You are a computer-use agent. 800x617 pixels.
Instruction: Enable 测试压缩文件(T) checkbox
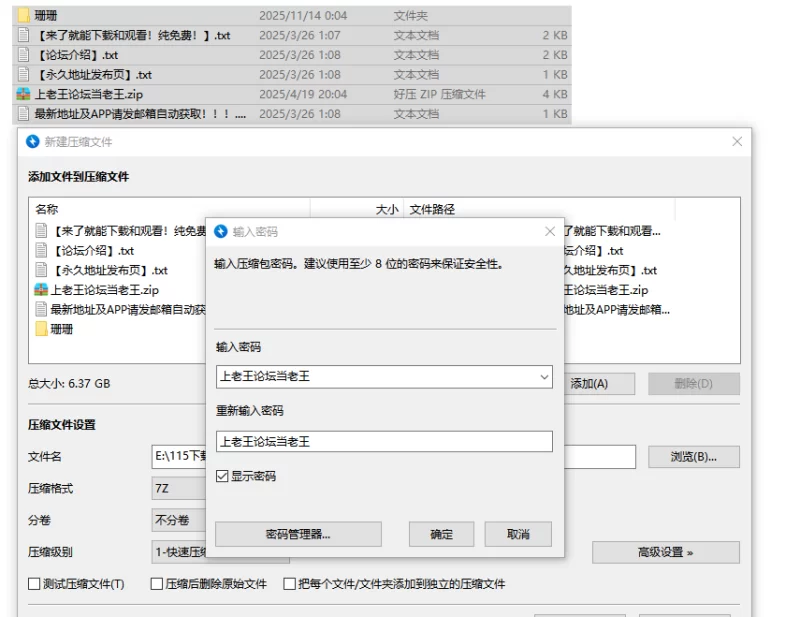(35, 584)
